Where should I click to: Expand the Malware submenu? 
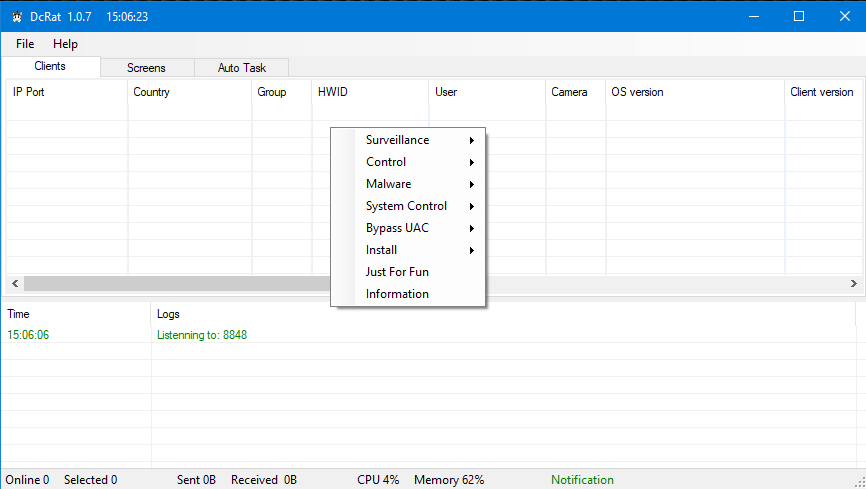tap(408, 184)
